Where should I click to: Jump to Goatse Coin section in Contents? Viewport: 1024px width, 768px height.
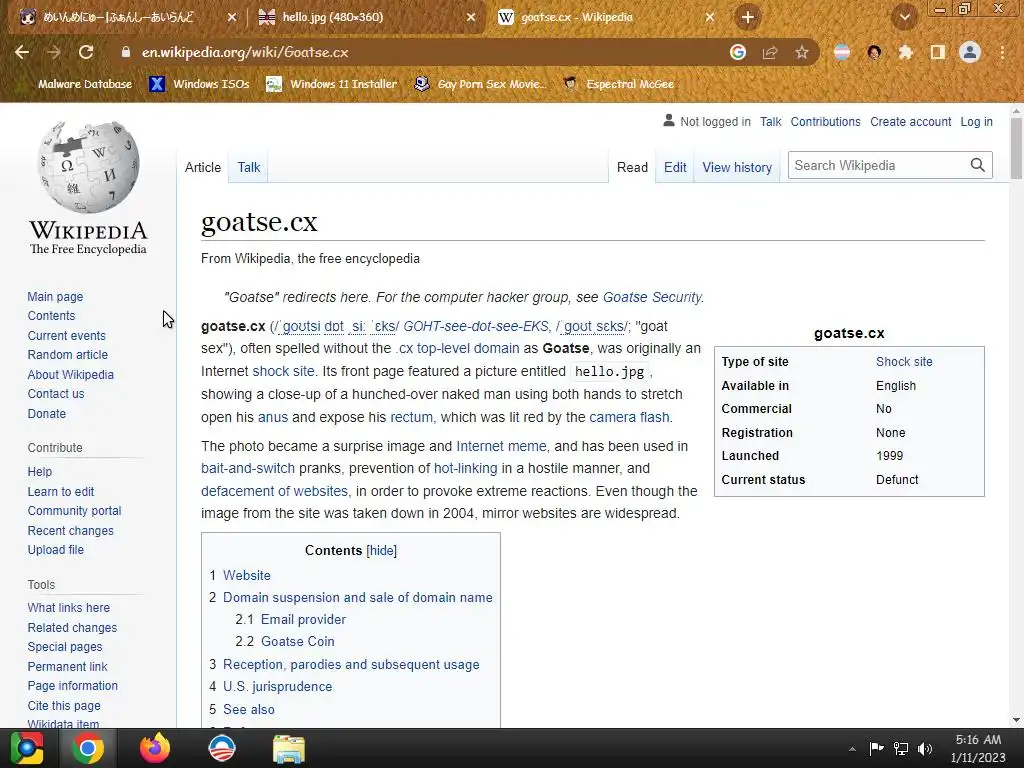[x=297, y=641]
